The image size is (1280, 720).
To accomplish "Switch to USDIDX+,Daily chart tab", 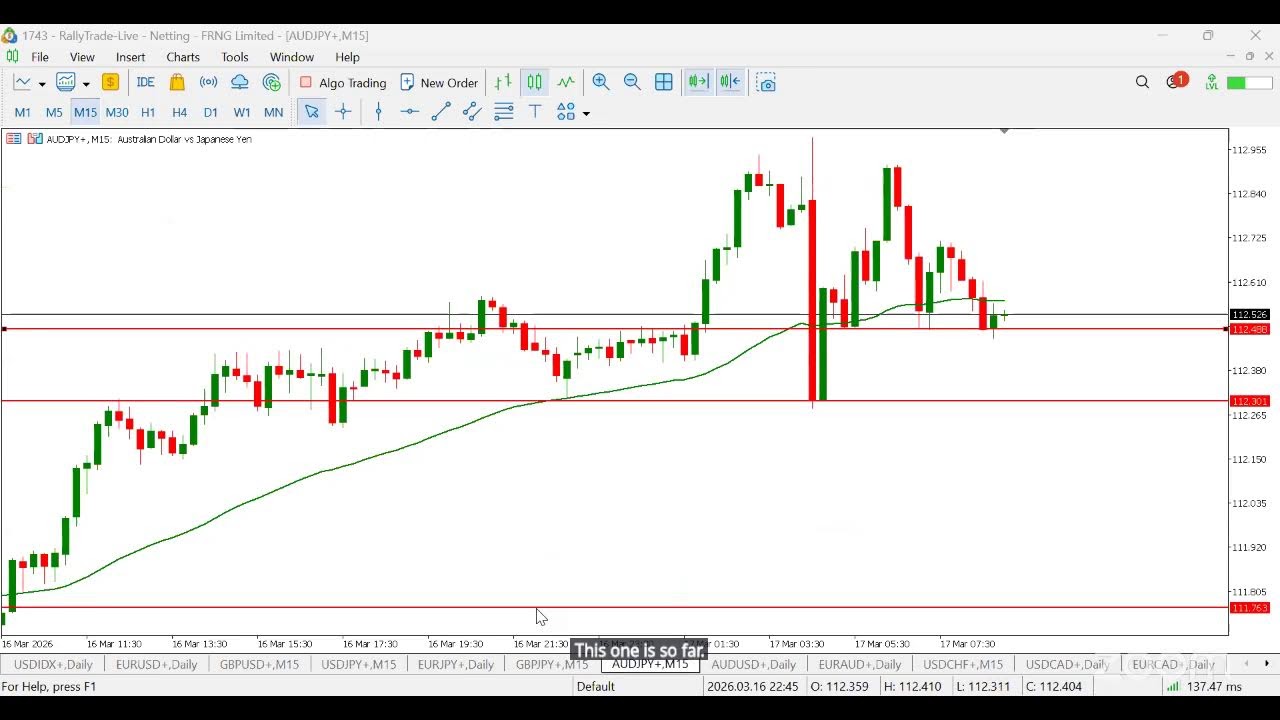I will [x=53, y=664].
